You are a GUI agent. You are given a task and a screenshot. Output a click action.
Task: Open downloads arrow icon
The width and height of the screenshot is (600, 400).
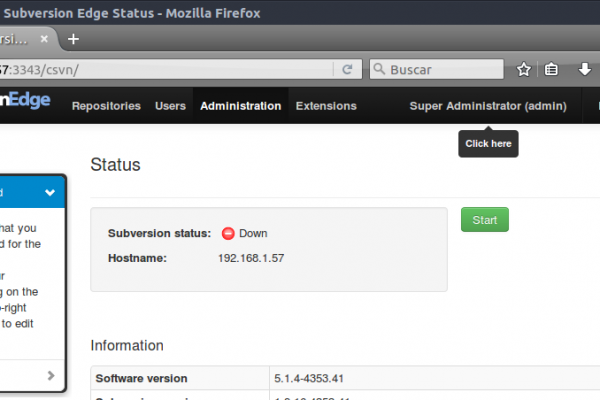585,69
